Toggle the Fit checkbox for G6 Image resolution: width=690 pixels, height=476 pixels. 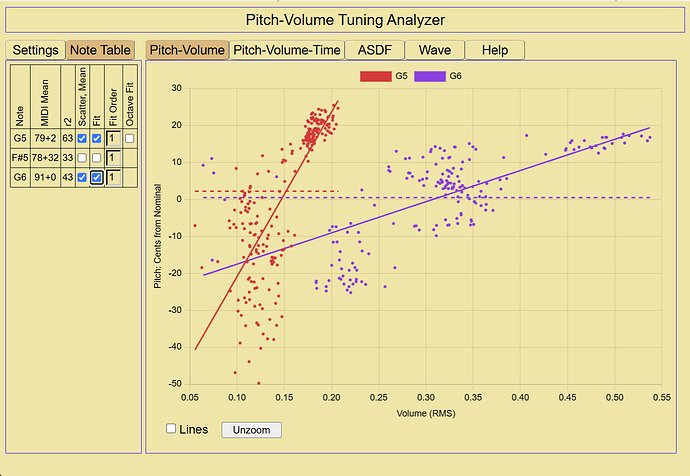(x=96, y=177)
